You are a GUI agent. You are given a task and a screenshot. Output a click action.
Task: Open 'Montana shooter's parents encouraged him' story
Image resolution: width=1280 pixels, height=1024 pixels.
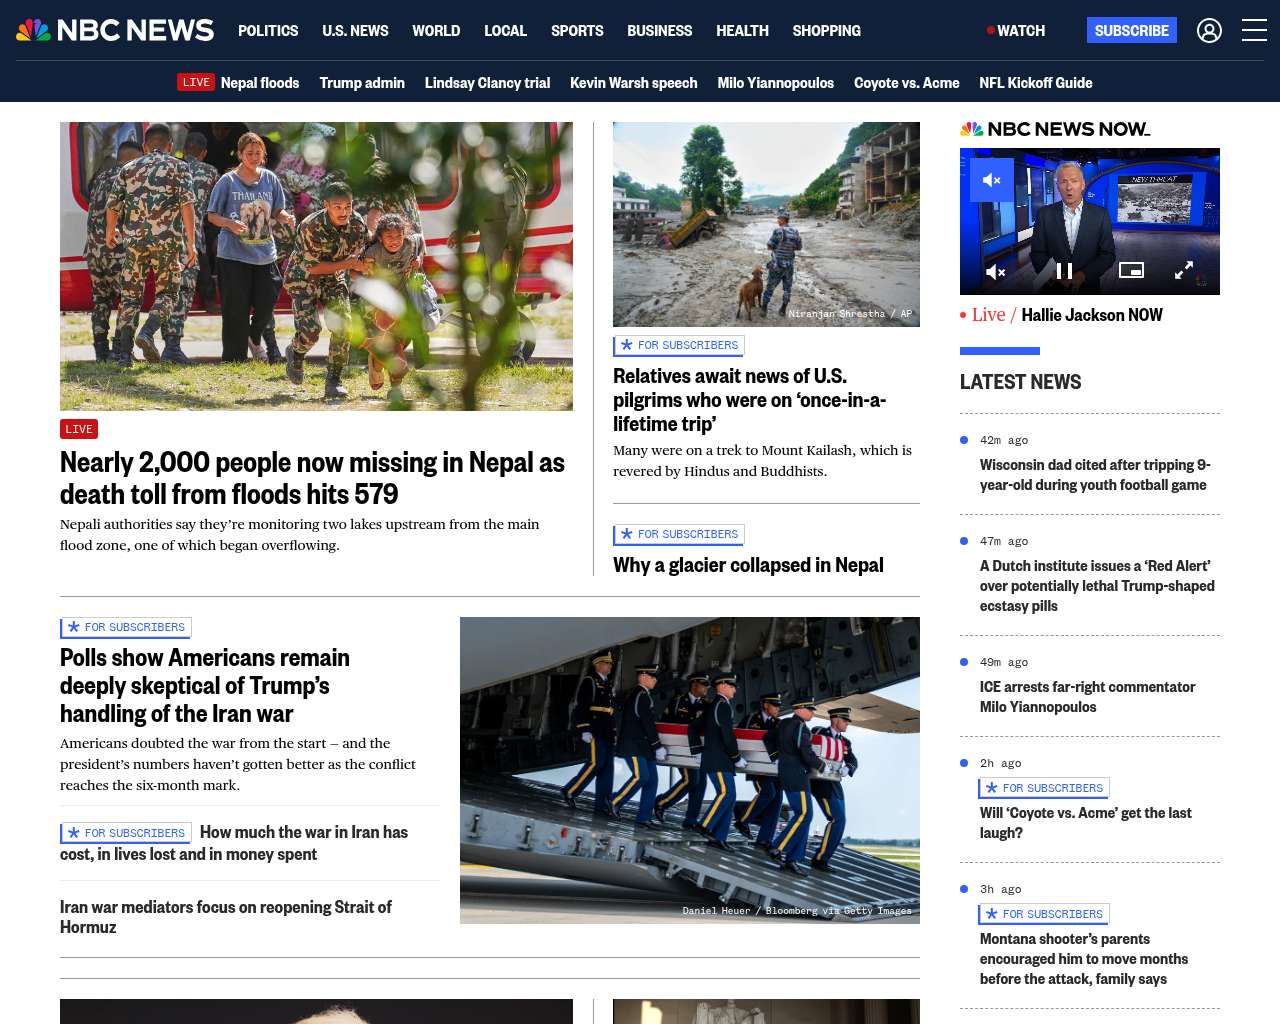click(1084, 959)
